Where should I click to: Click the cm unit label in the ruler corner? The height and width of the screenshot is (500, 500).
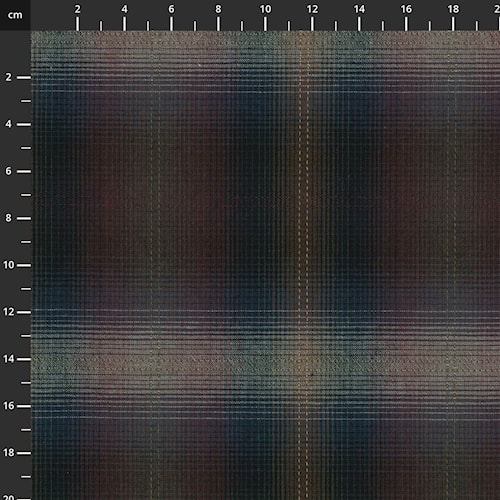(x=15, y=15)
